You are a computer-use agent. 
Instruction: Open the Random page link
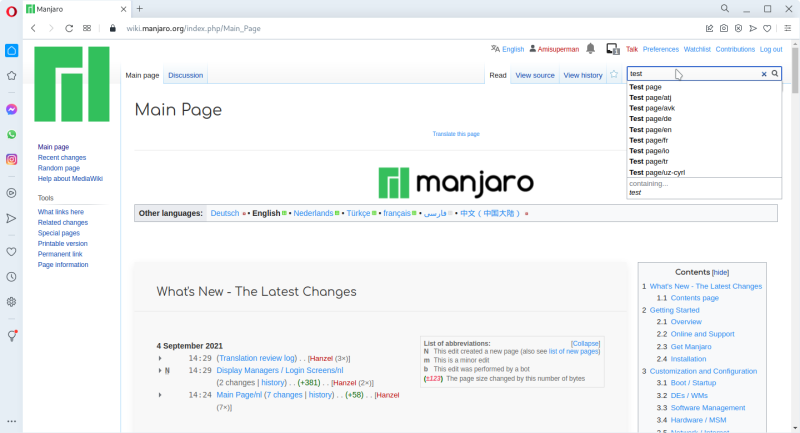click(59, 168)
